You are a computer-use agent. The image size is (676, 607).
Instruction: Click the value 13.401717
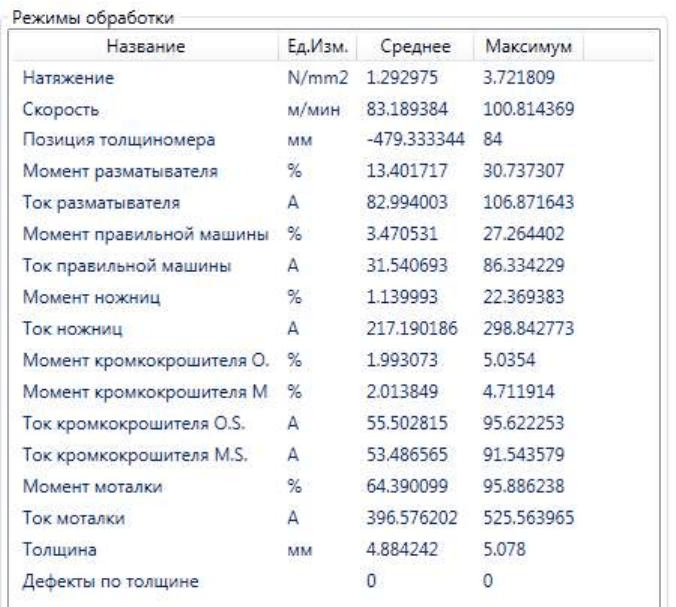[x=407, y=171]
